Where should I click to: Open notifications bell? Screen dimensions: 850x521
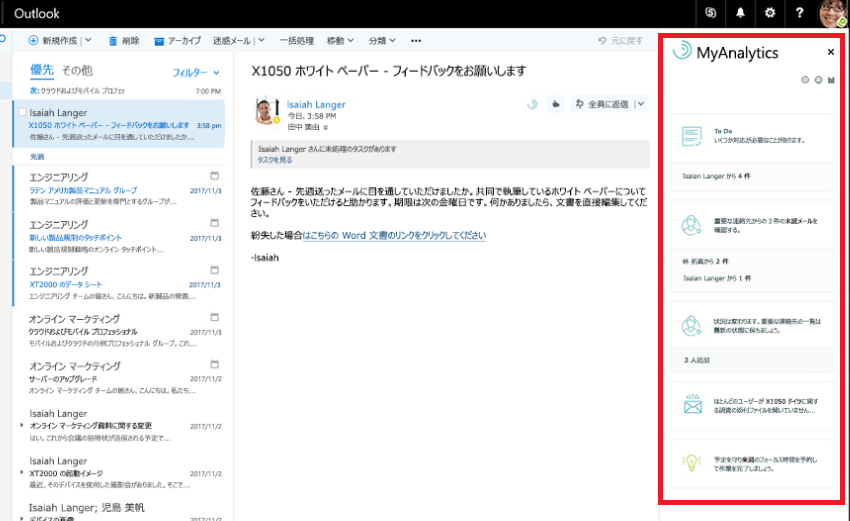tap(740, 13)
